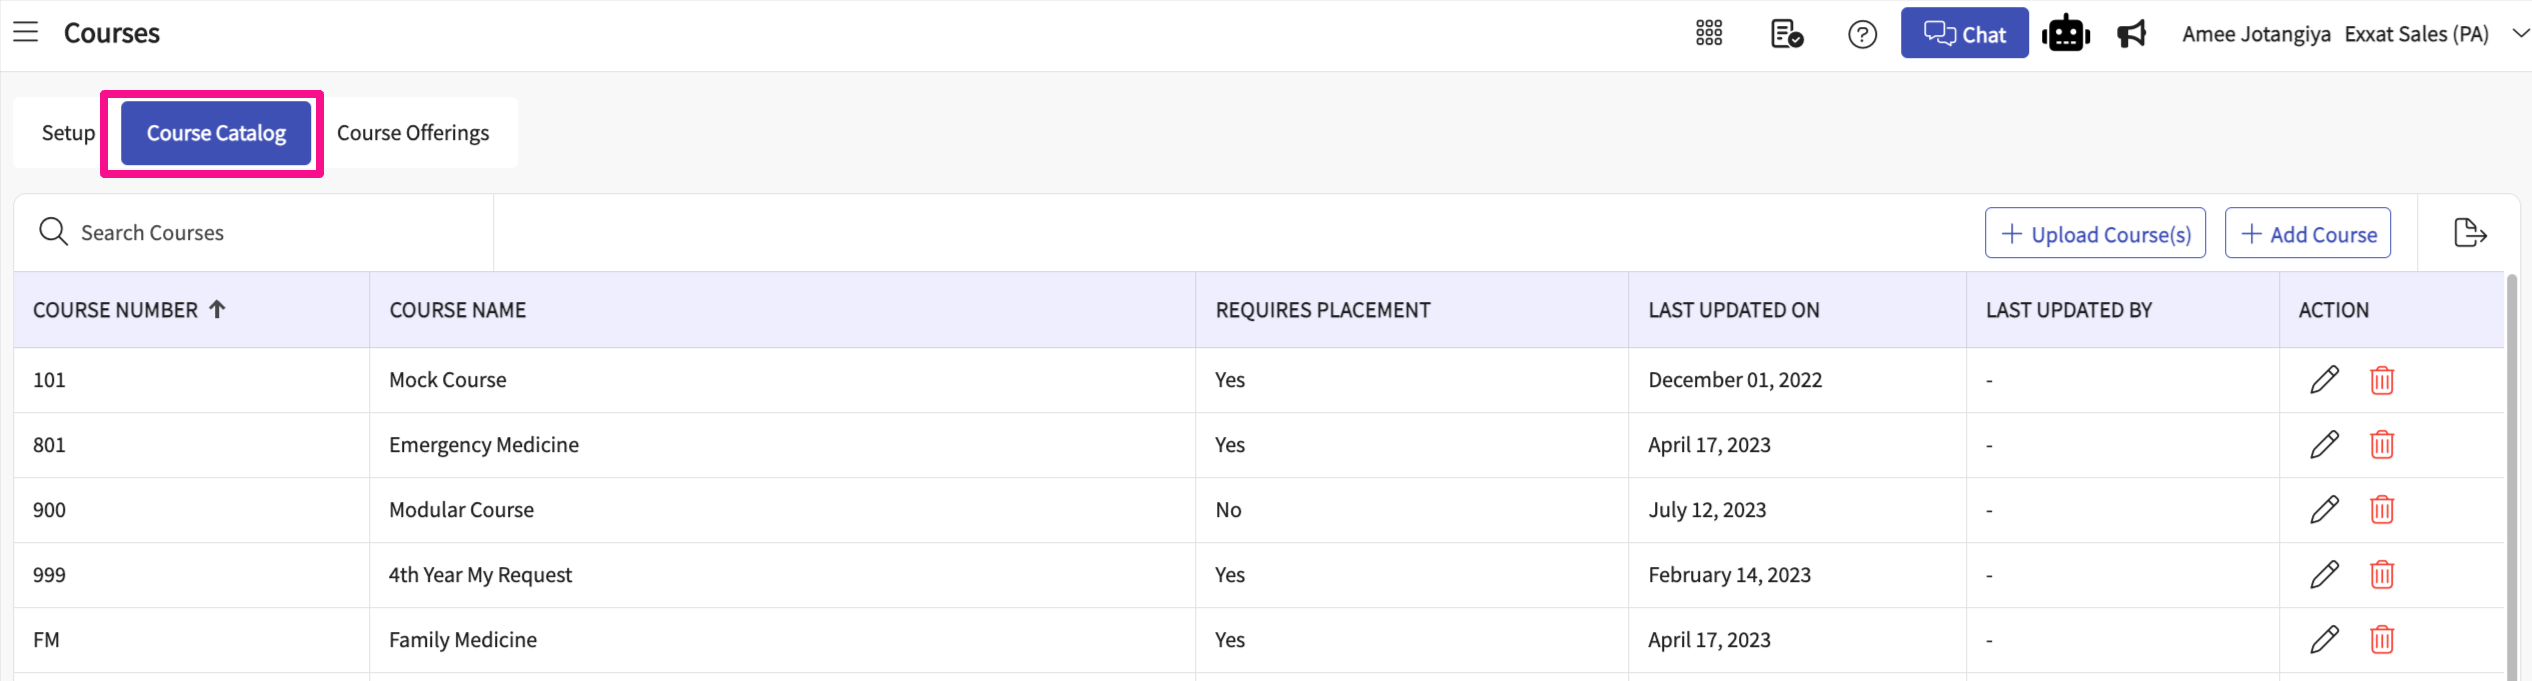The image size is (2532, 681).
Task: Click the megaphone announcements icon
Action: [x=2132, y=34]
